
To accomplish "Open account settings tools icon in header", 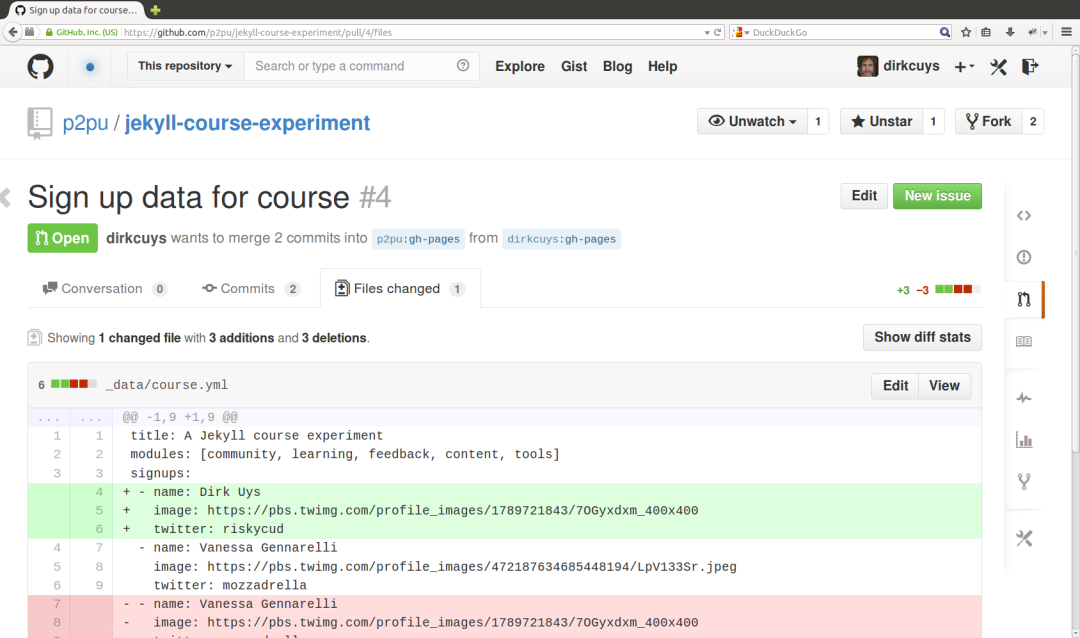I will click(x=998, y=67).
